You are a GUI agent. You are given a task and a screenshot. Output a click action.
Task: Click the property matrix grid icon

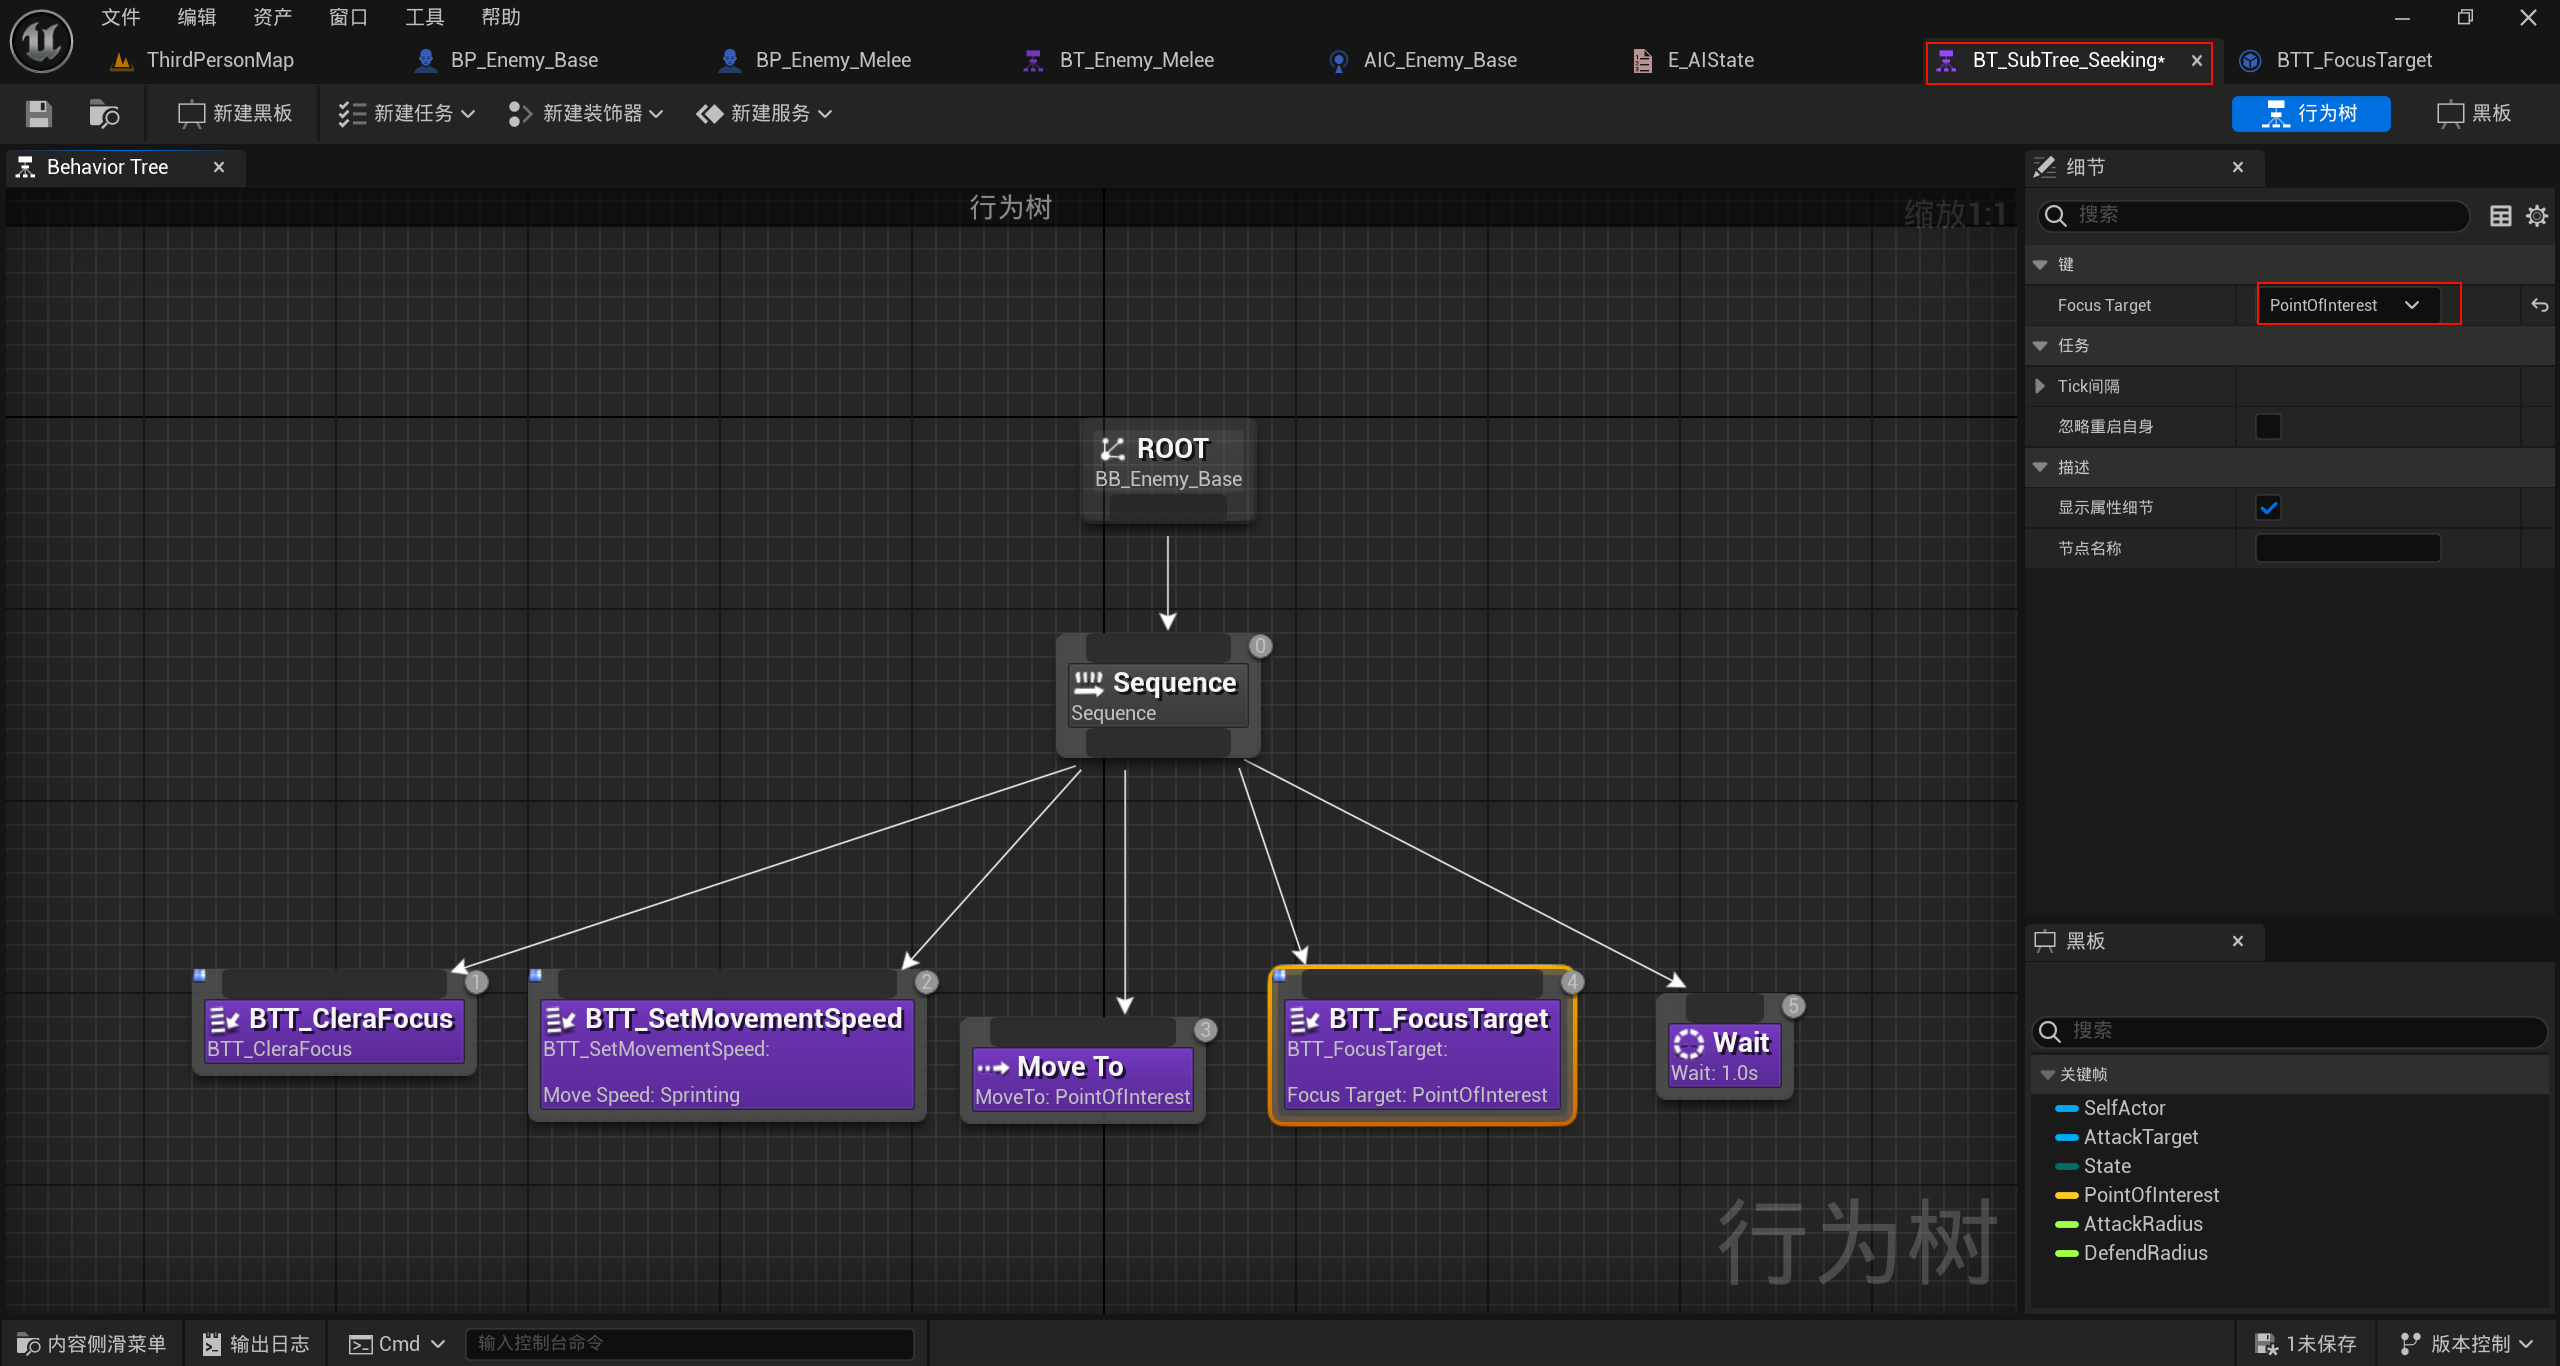2500,216
